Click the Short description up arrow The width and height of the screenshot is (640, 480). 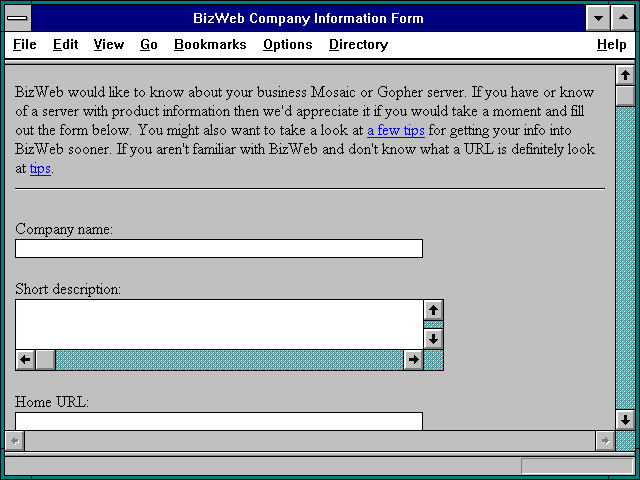[433, 310]
